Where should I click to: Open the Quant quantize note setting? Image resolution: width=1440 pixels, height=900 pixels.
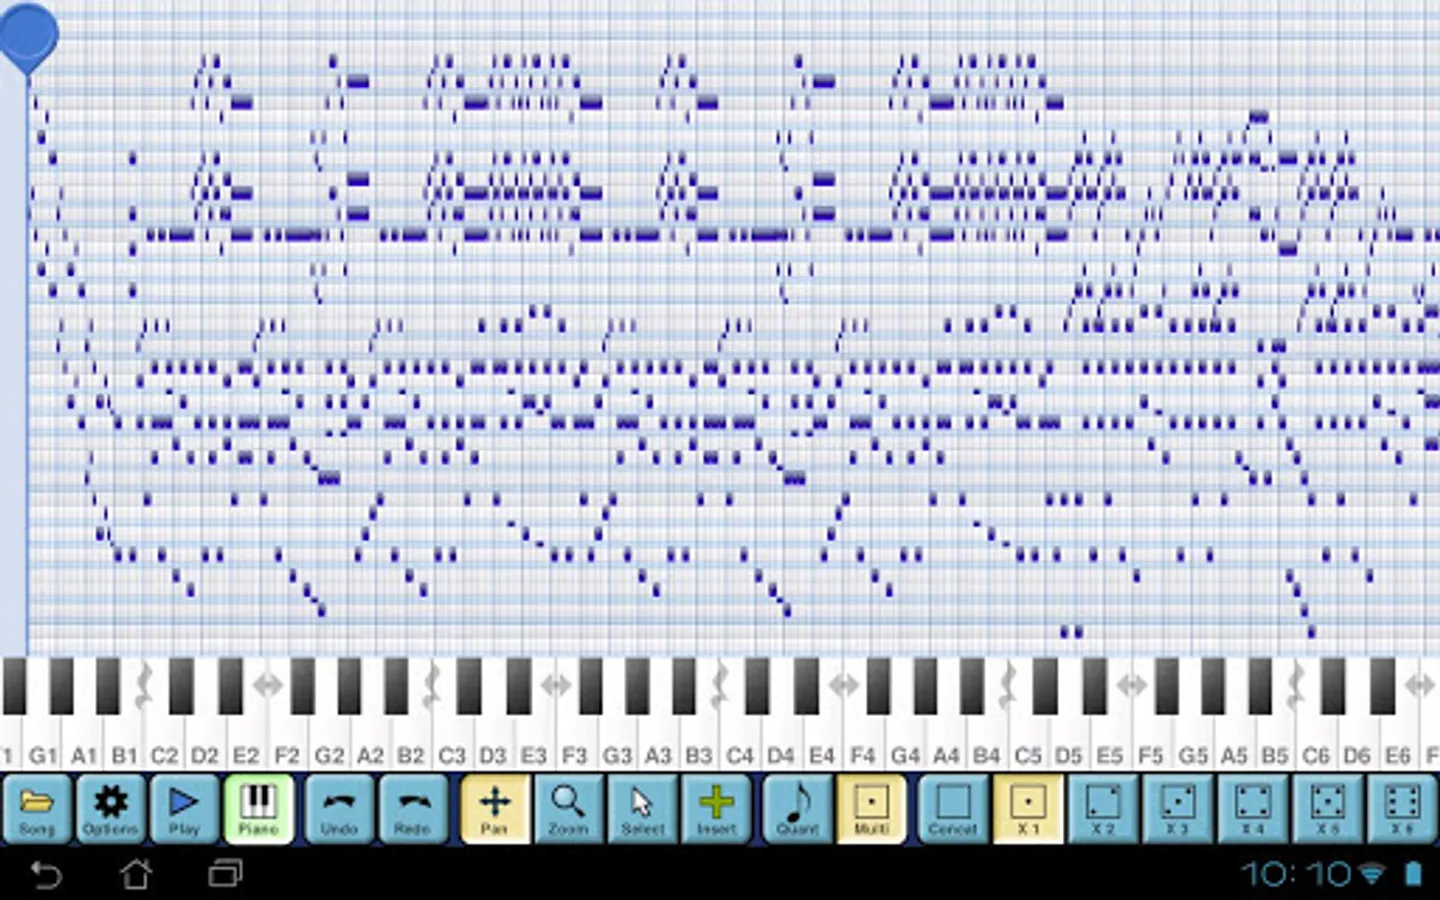[x=798, y=808]
